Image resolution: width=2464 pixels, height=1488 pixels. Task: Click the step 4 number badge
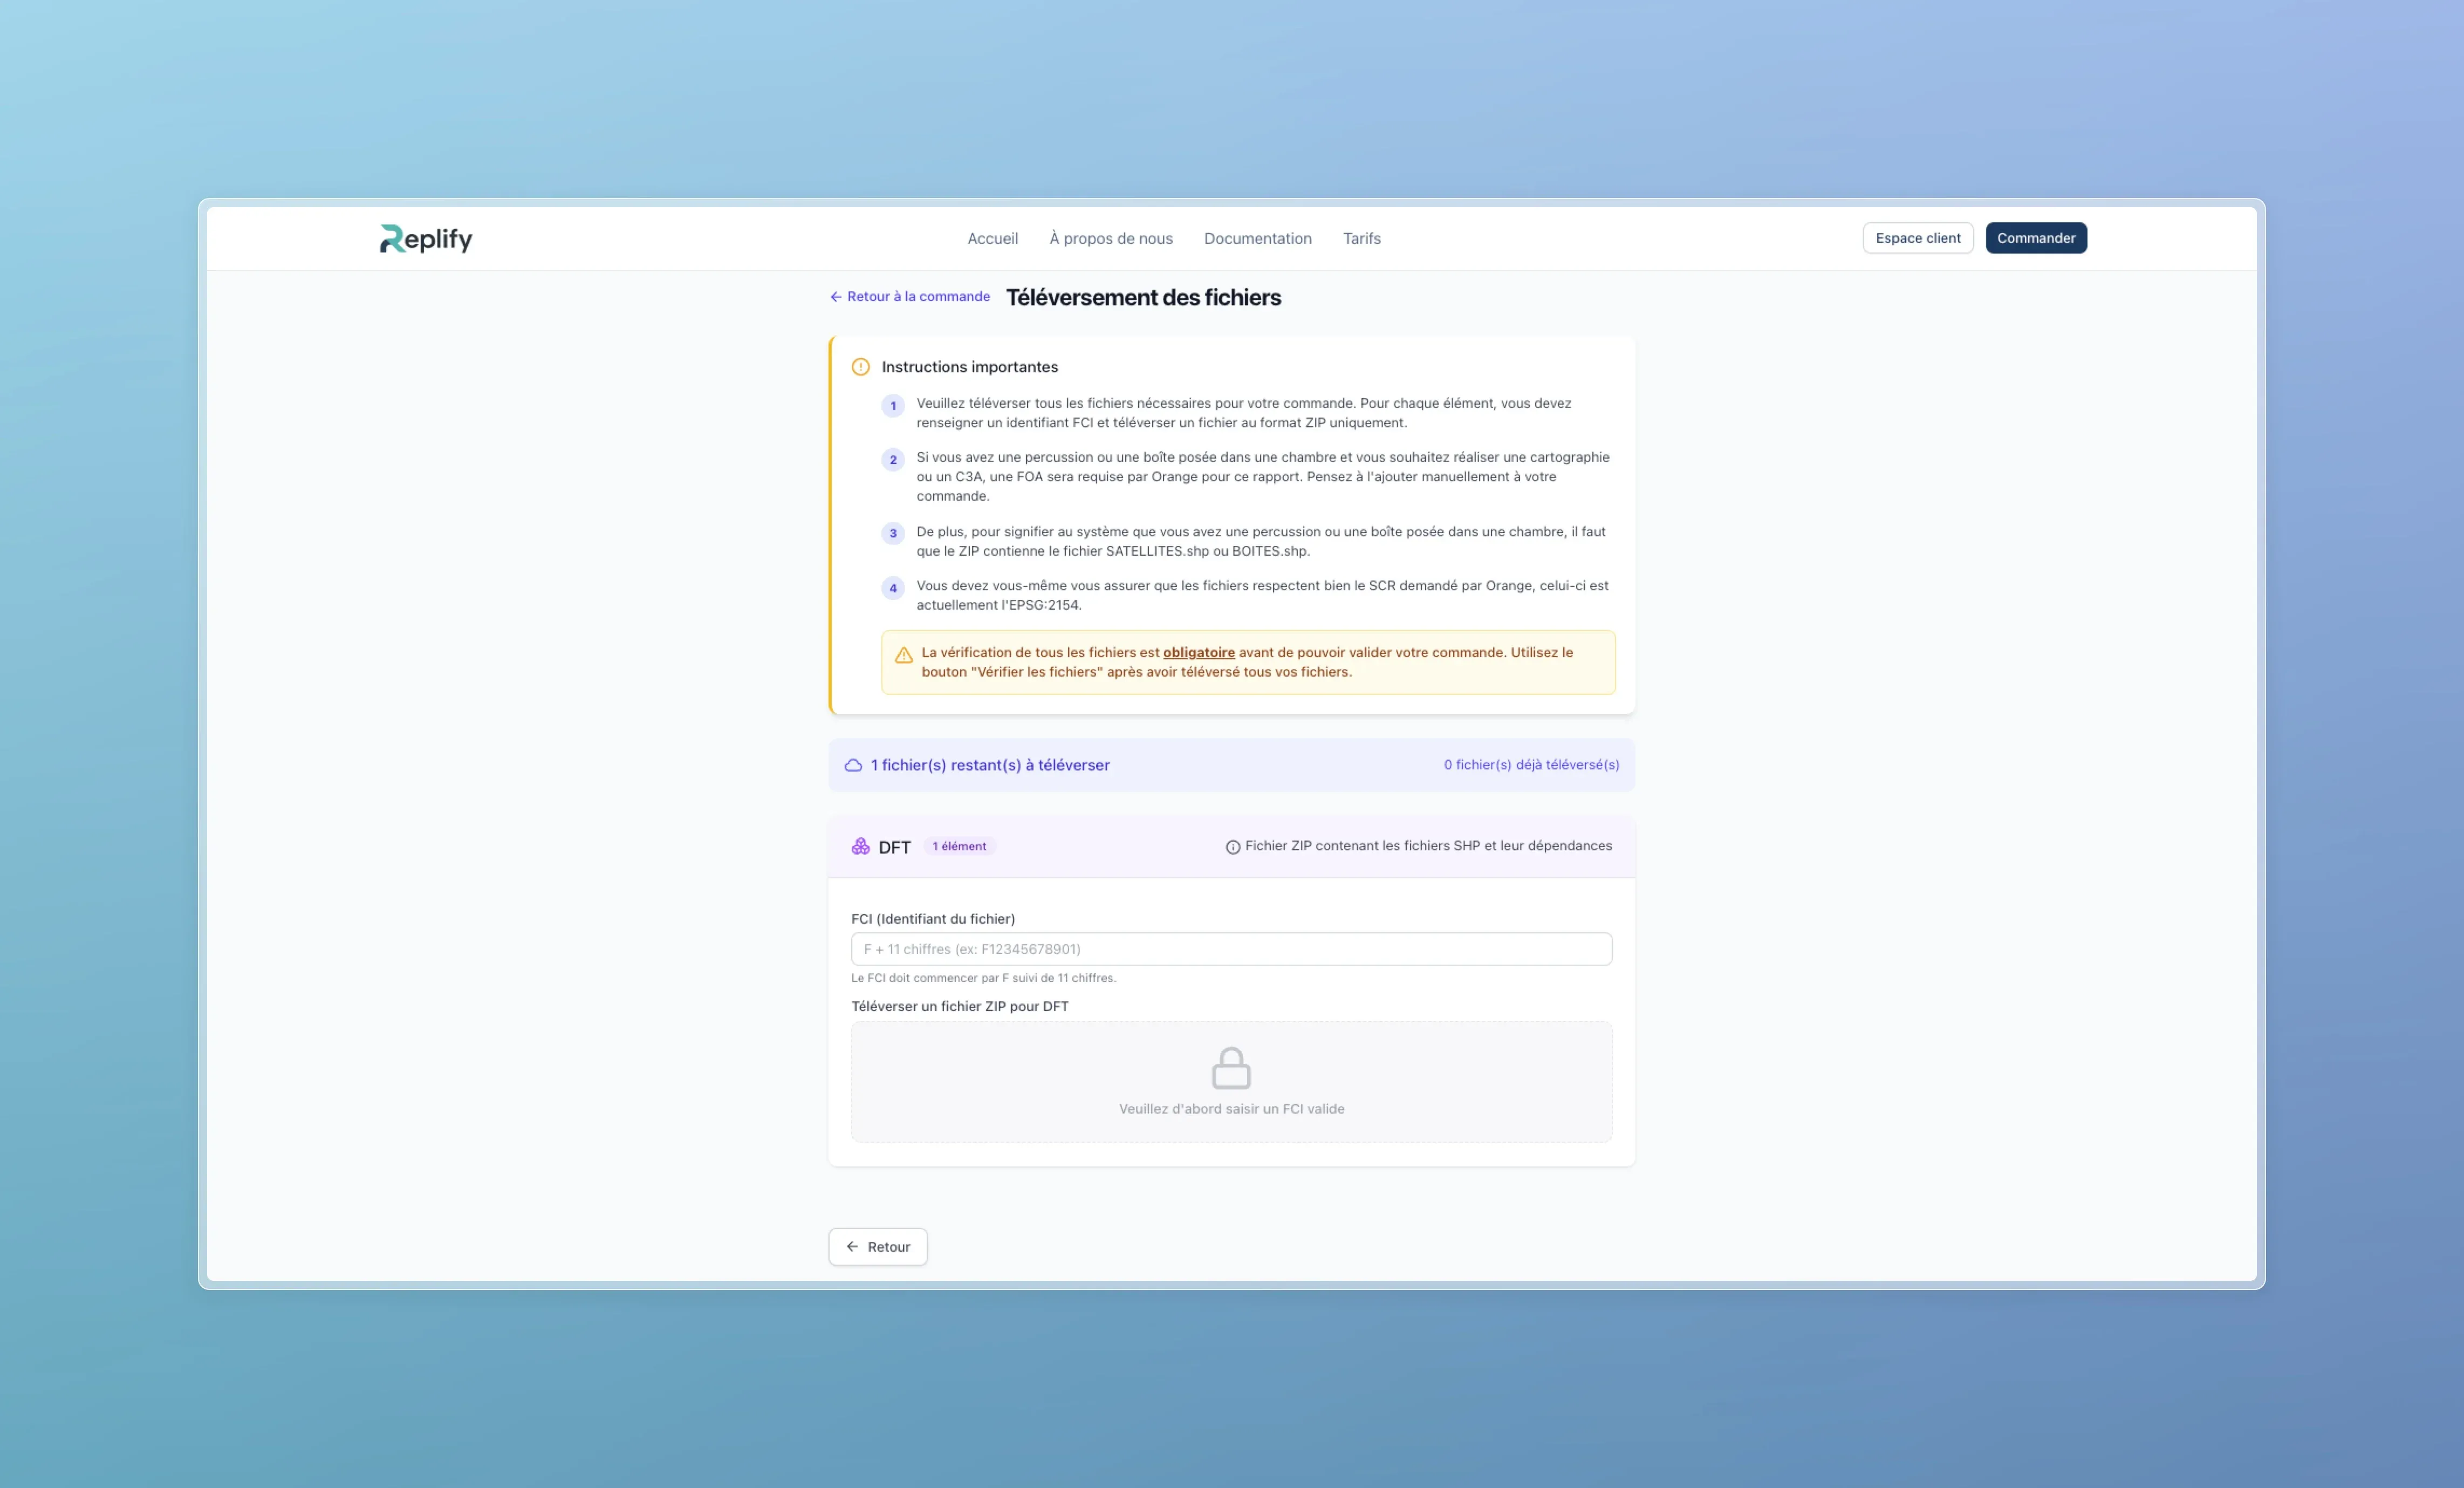click(893, 588)
